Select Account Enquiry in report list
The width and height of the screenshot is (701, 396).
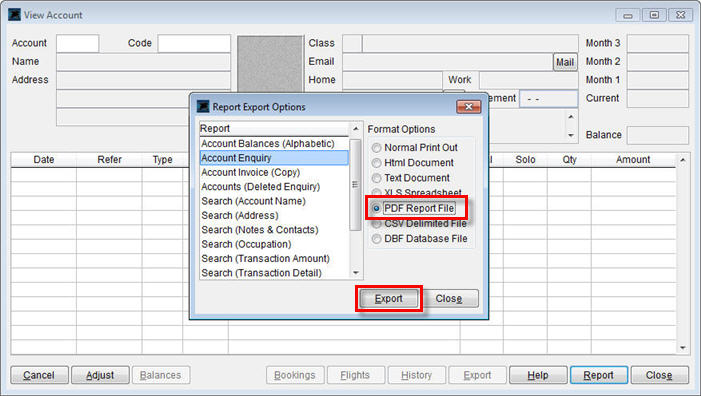click(x=274, y=158)
